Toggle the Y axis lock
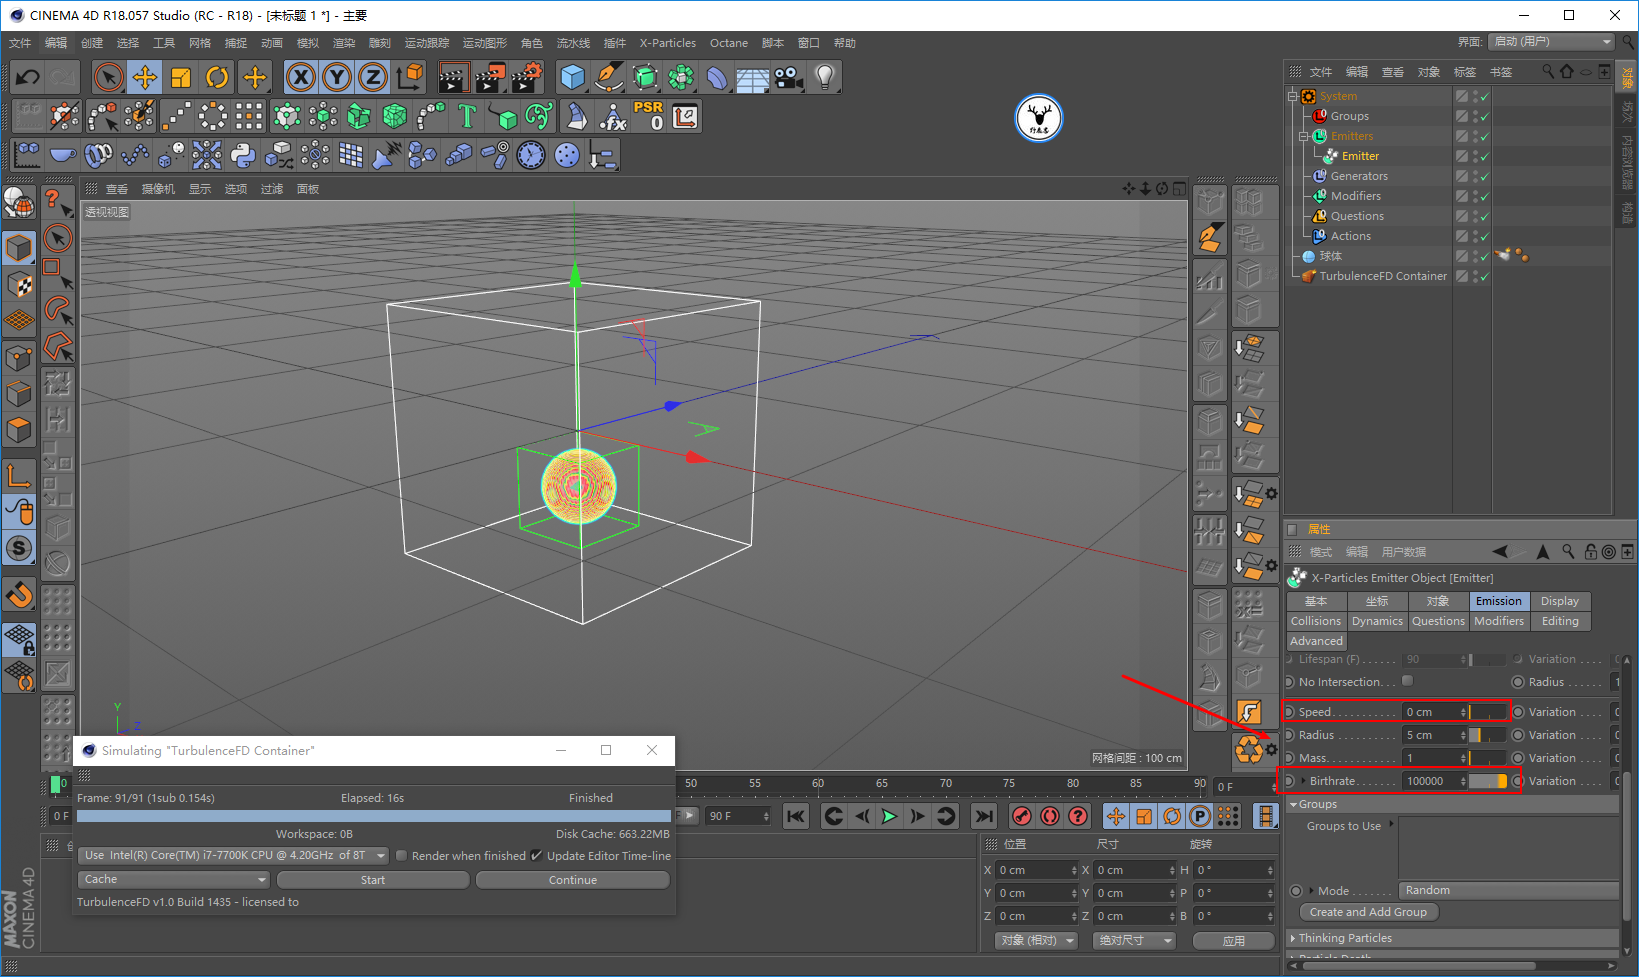 (x=337, y=77)
